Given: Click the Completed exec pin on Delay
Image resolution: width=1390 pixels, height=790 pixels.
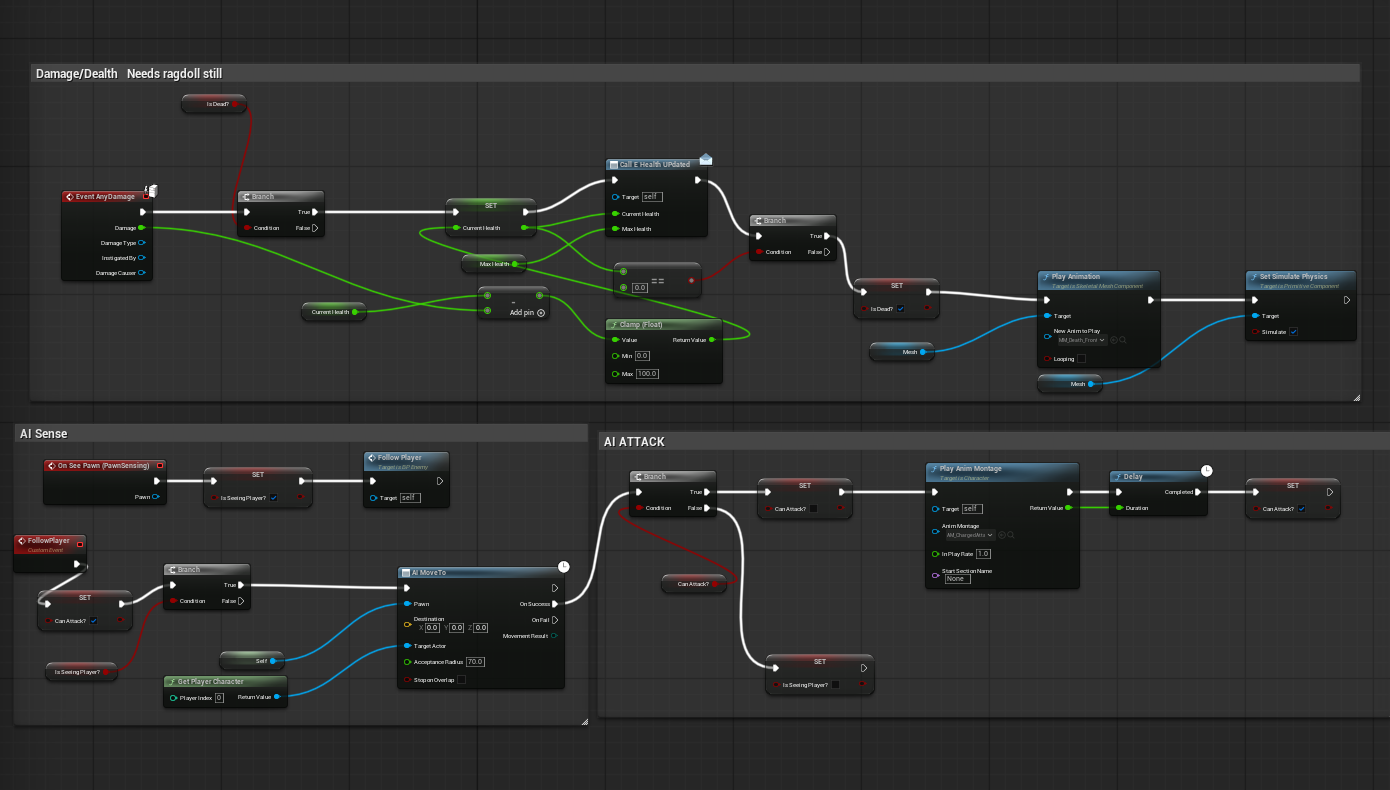Looking at the screenshot, I should point(1198,492).
